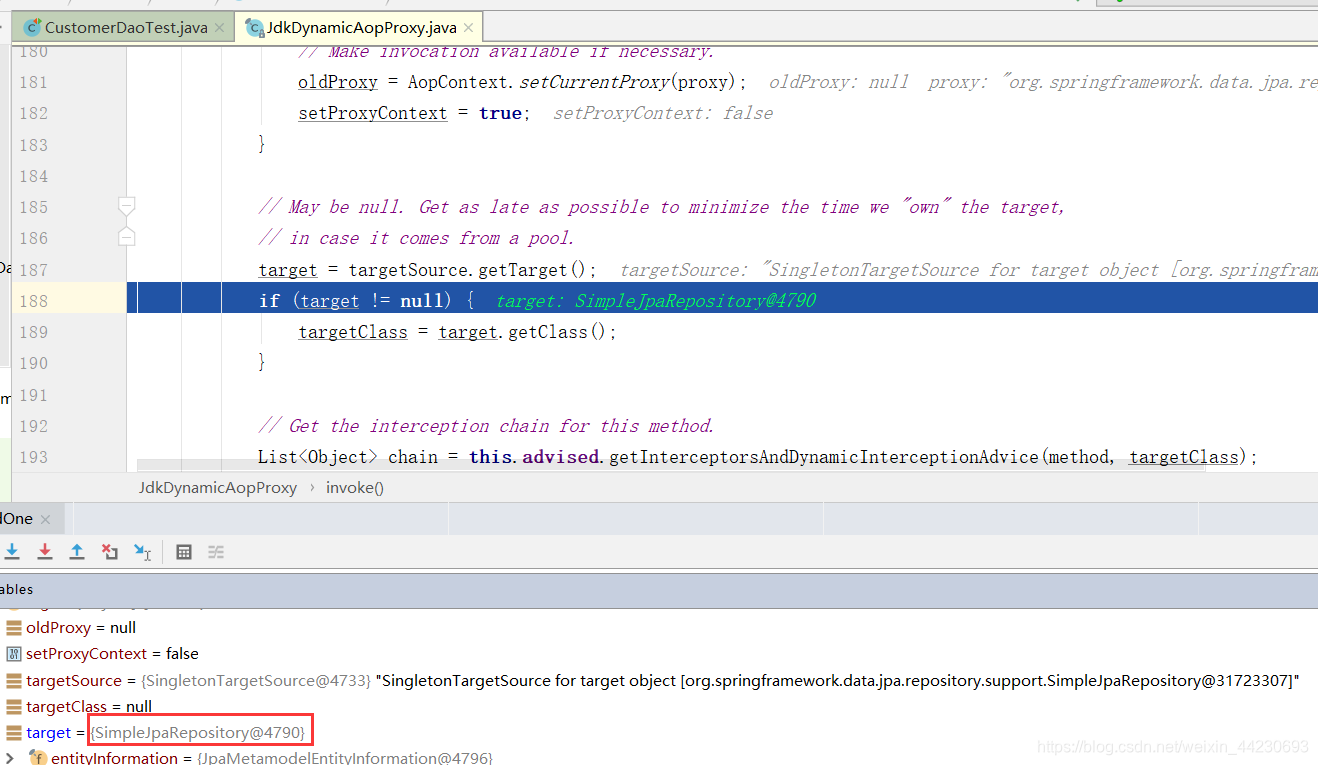Click the invoke() breadcrumb

click(x=355, y=488)
